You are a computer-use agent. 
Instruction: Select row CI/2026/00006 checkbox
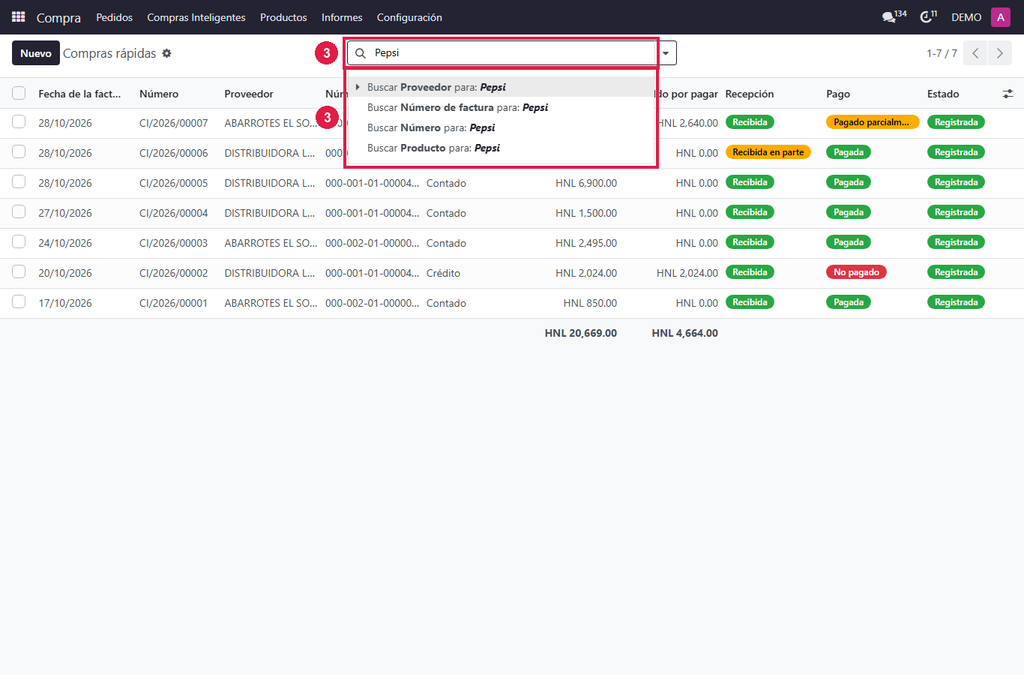[x=19, y=152]
